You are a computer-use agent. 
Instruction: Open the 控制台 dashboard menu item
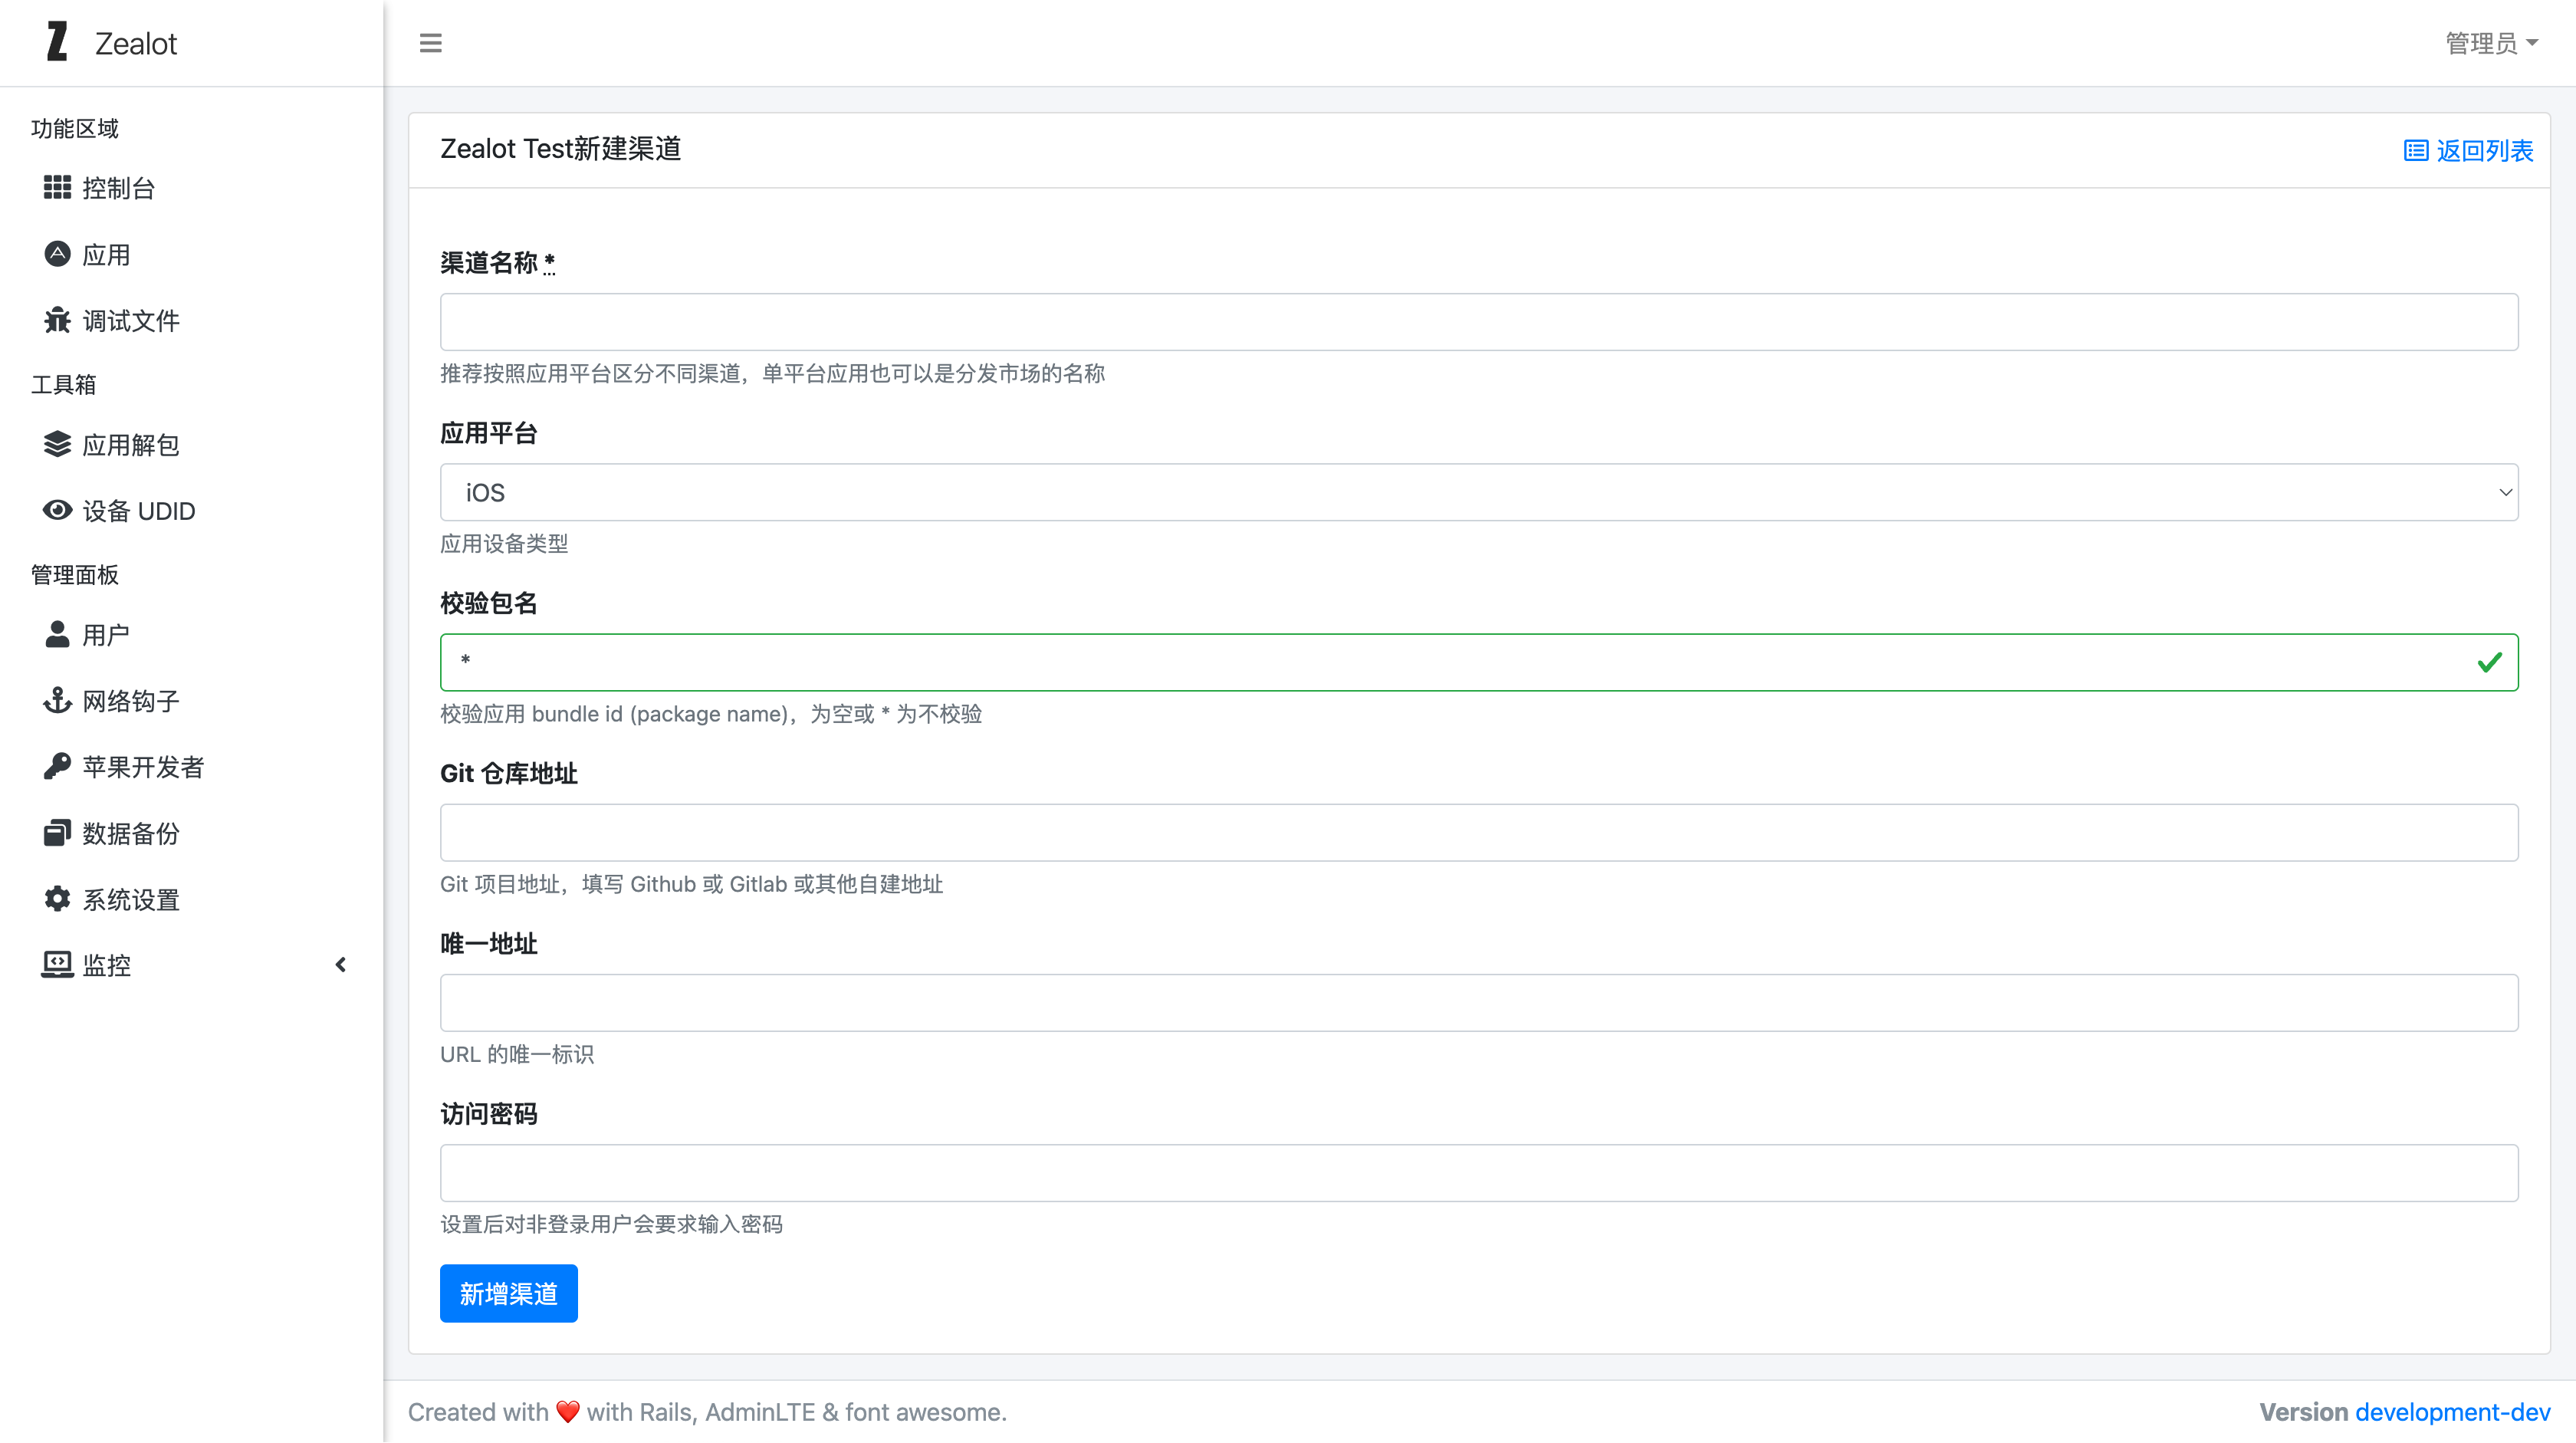click(x=192, y=188)
